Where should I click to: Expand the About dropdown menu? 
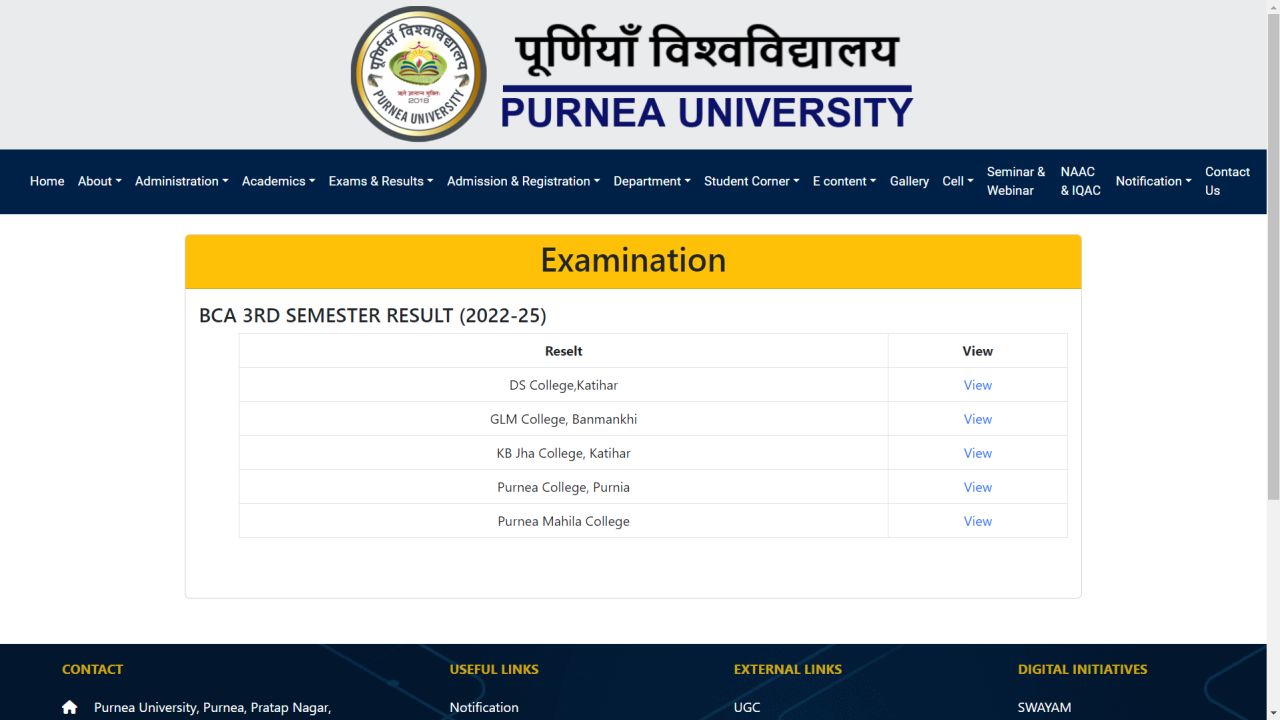(100, 181)
